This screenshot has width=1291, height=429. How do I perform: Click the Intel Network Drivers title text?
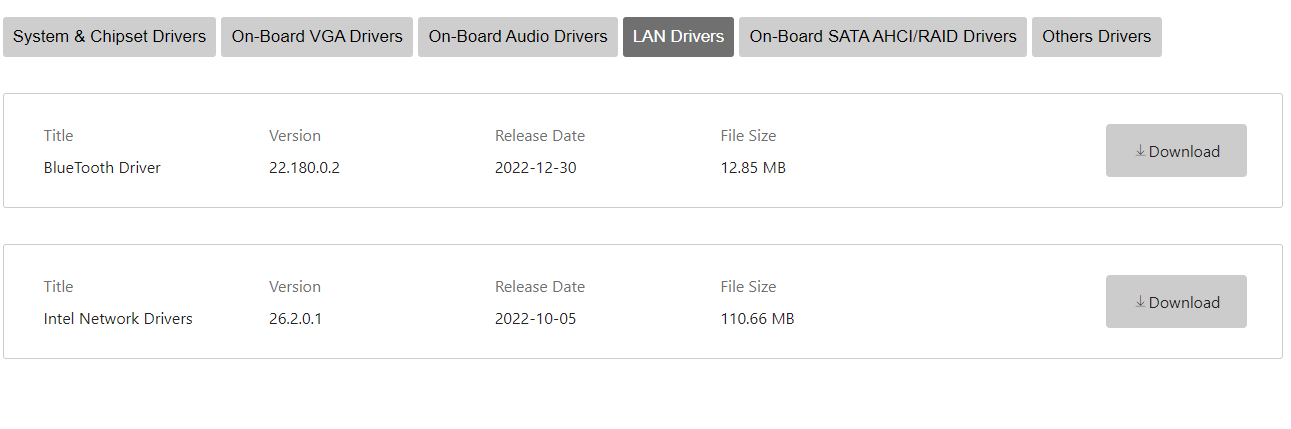[118, 319]
